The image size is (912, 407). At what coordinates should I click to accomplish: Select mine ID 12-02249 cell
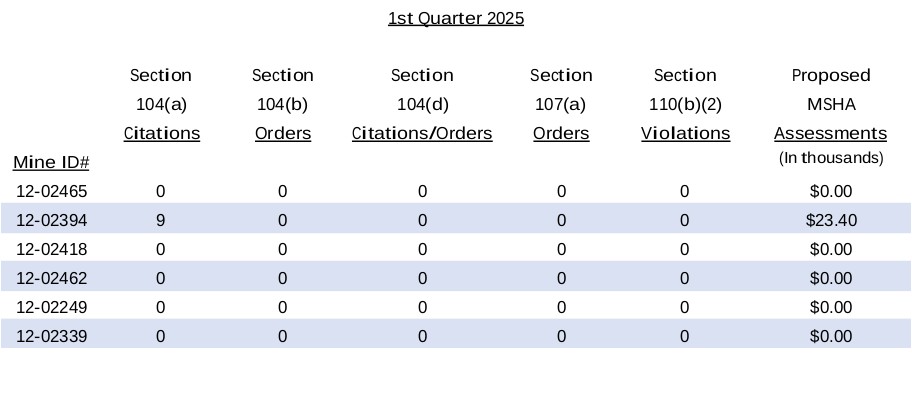(x=52, y=307)
